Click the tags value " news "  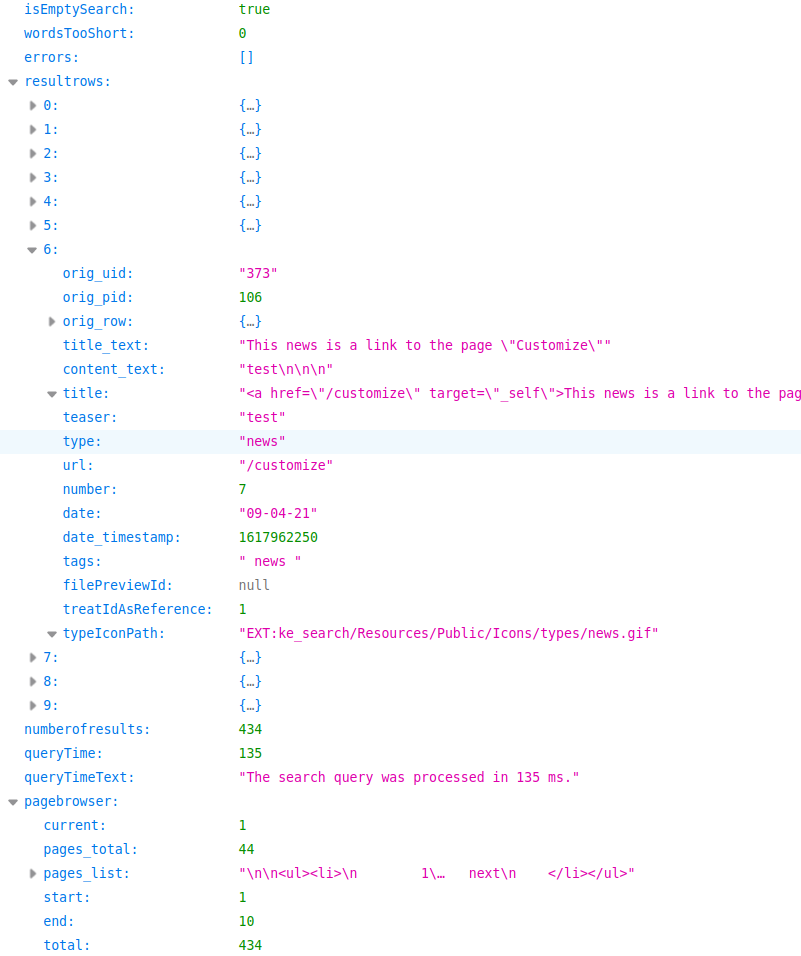click(270, 562)
